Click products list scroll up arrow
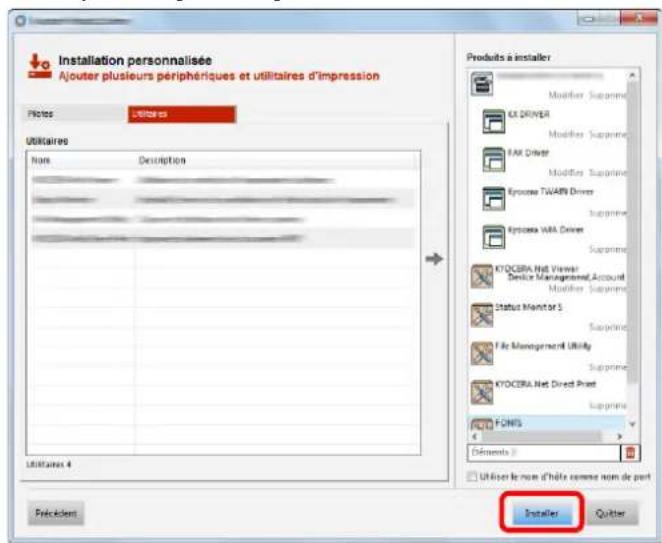Image resolution: width=662 pixels, height=543 pixels. (x=632, y=75)
